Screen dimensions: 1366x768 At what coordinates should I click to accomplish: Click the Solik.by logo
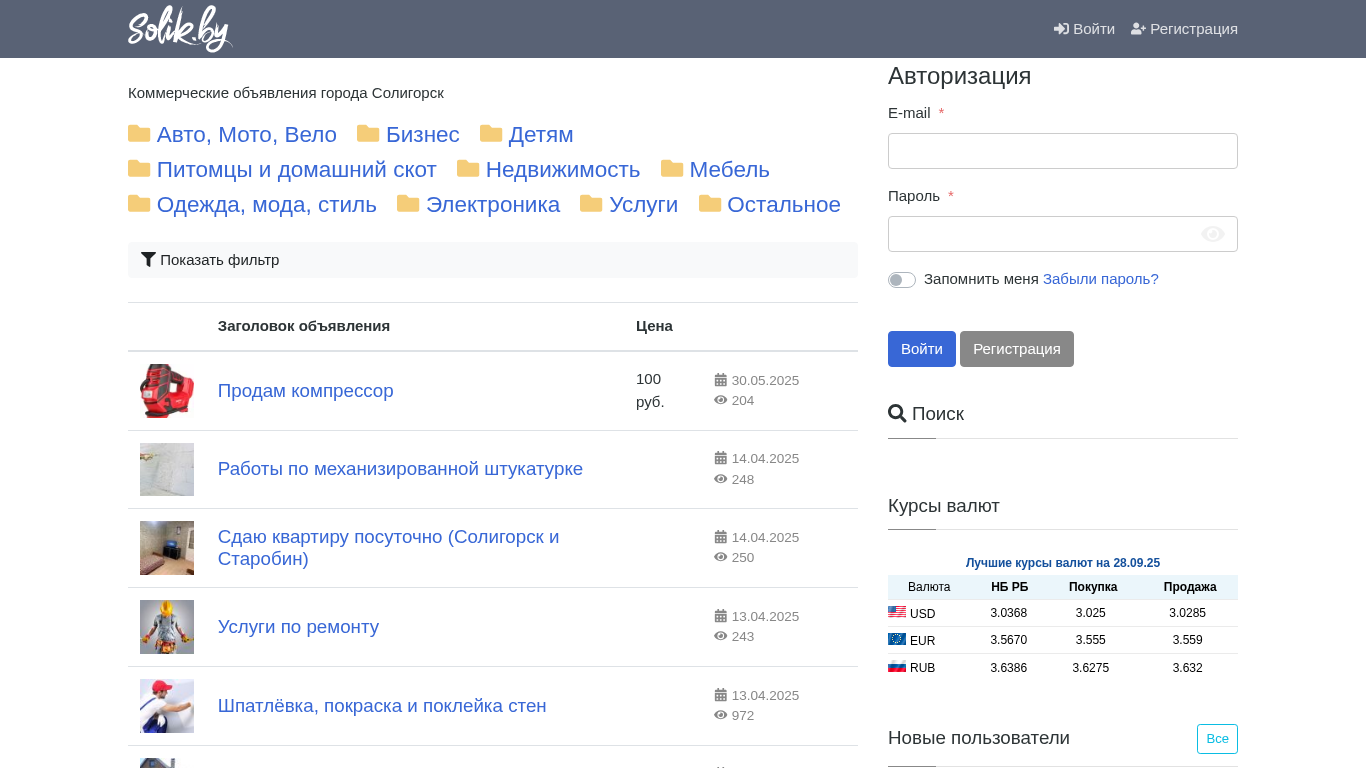point(180,28)
